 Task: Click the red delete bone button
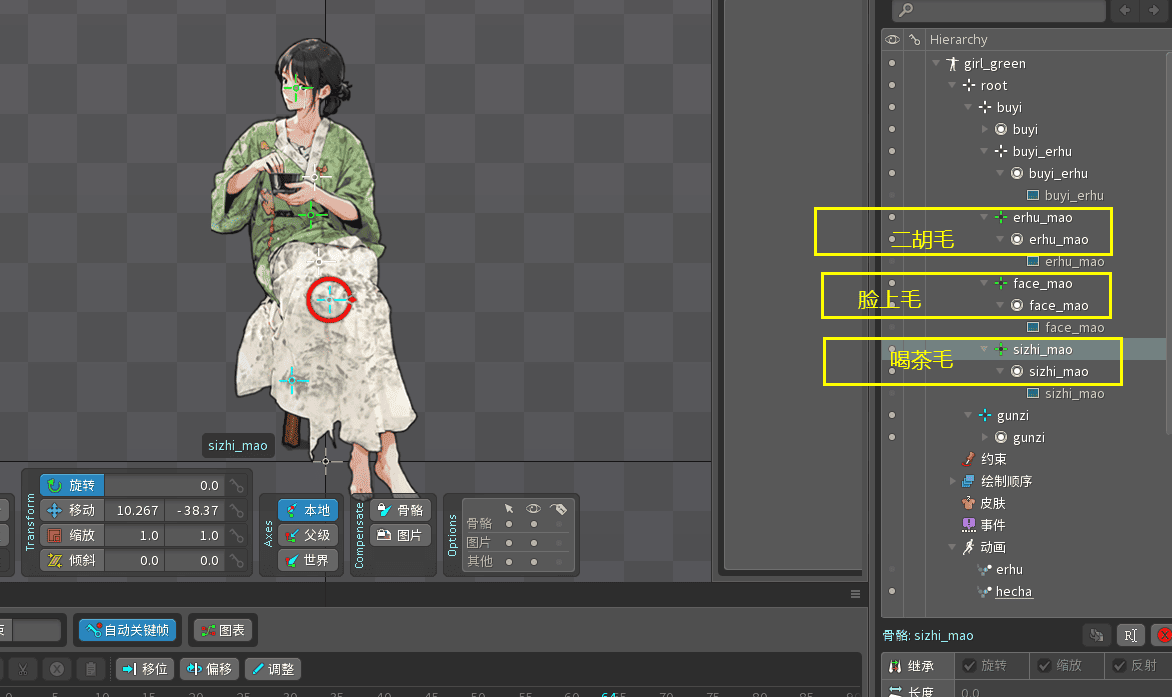click(x=1162, y=635)
